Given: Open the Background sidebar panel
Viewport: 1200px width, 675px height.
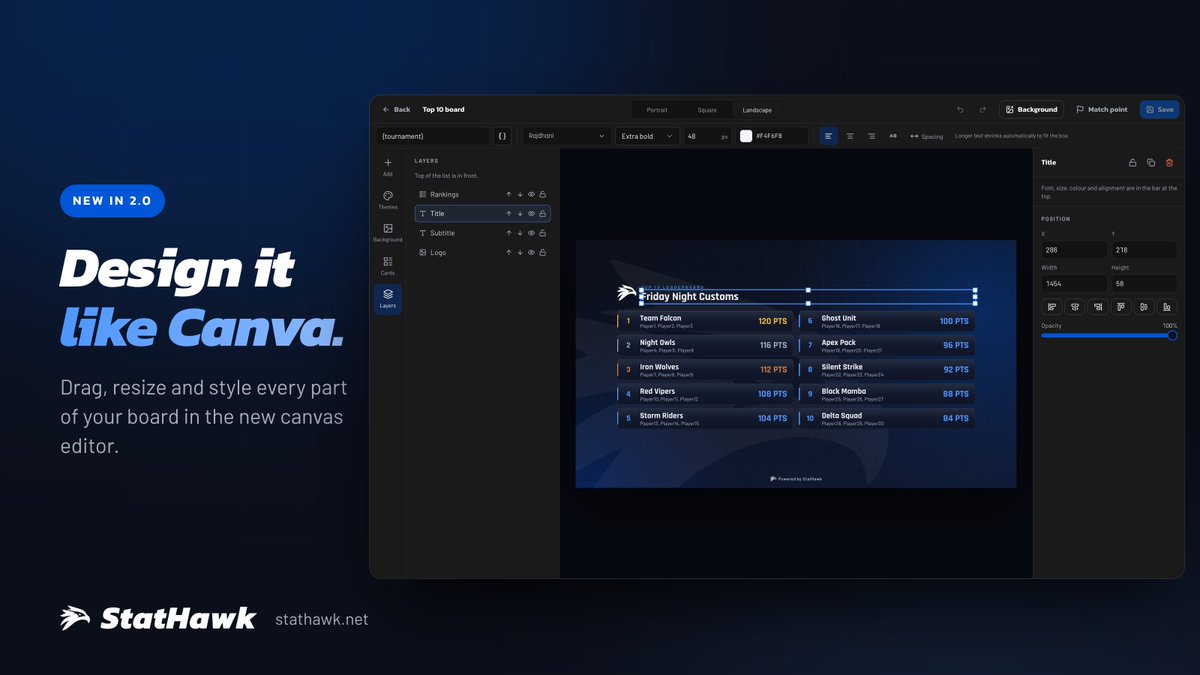Looking at the screenshot, I should click(x=388, y=232).
